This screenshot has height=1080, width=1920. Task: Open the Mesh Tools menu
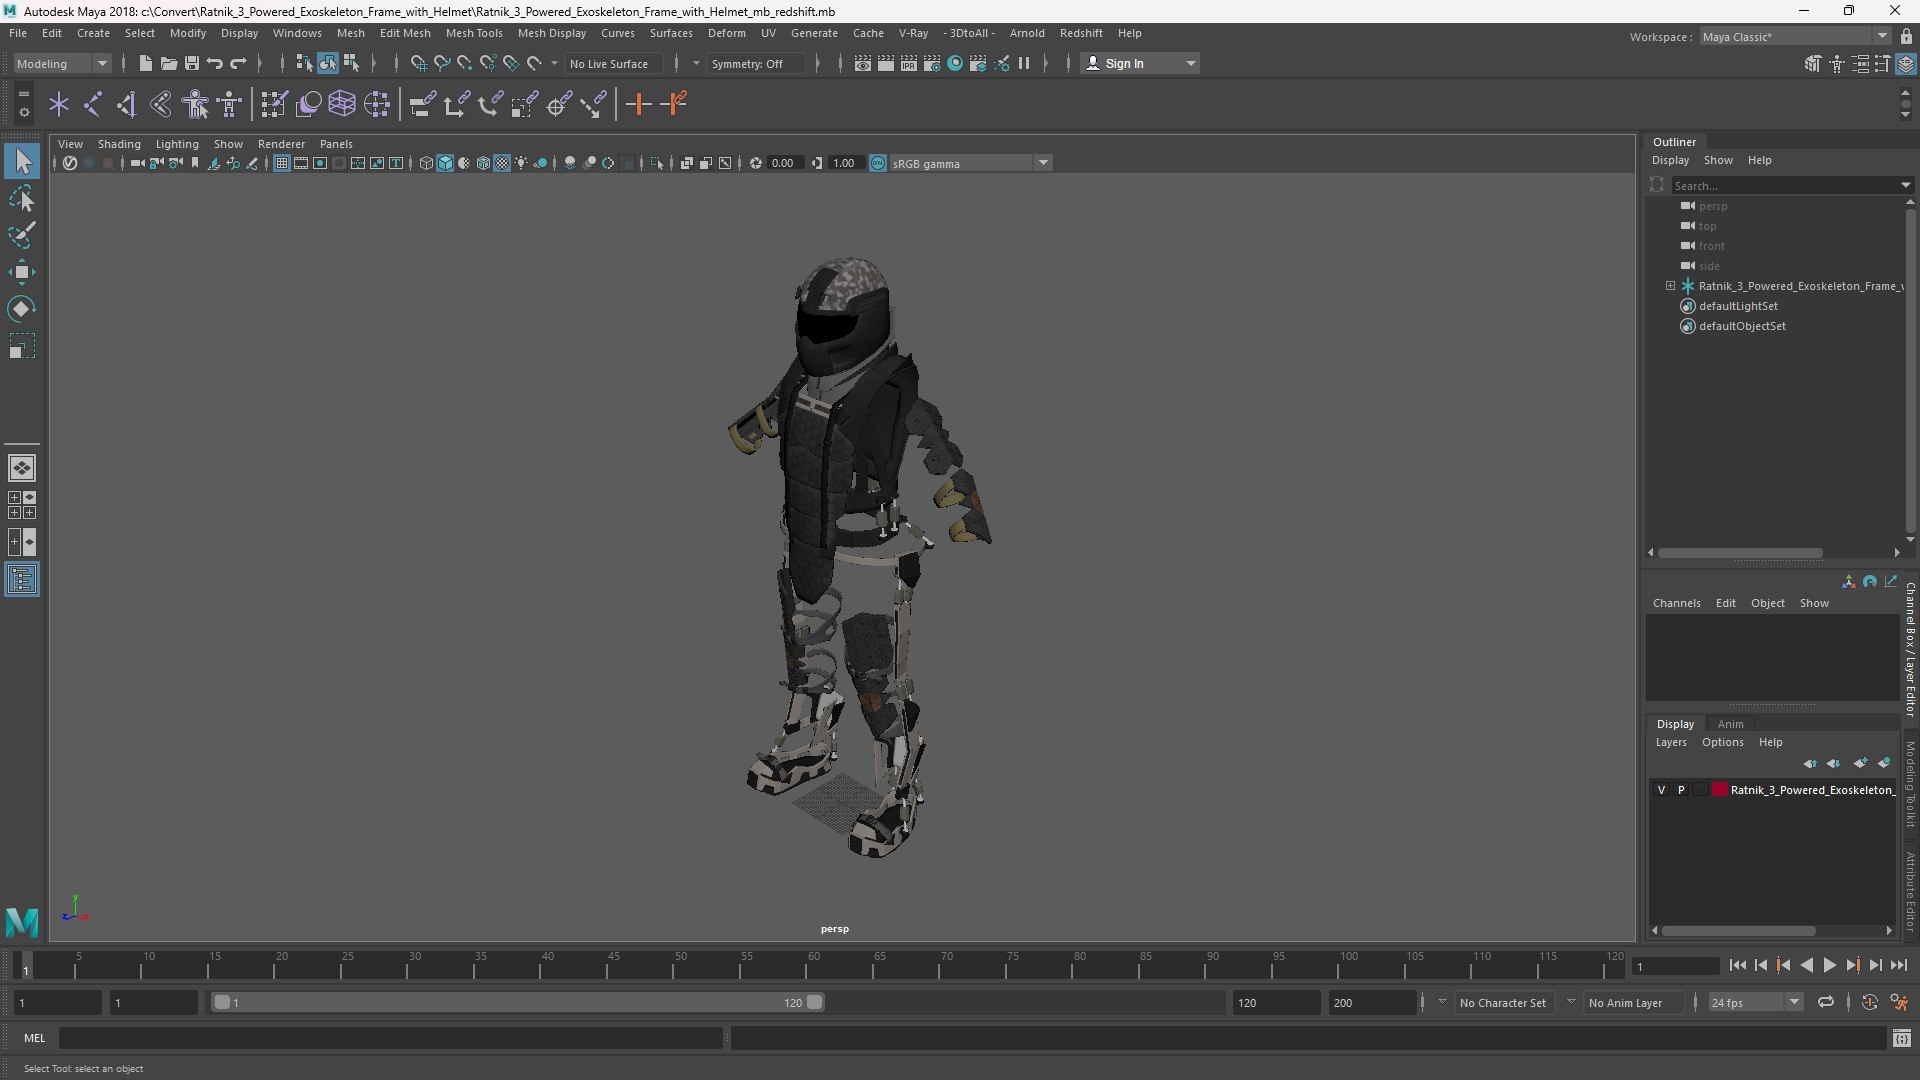(474, 33)
